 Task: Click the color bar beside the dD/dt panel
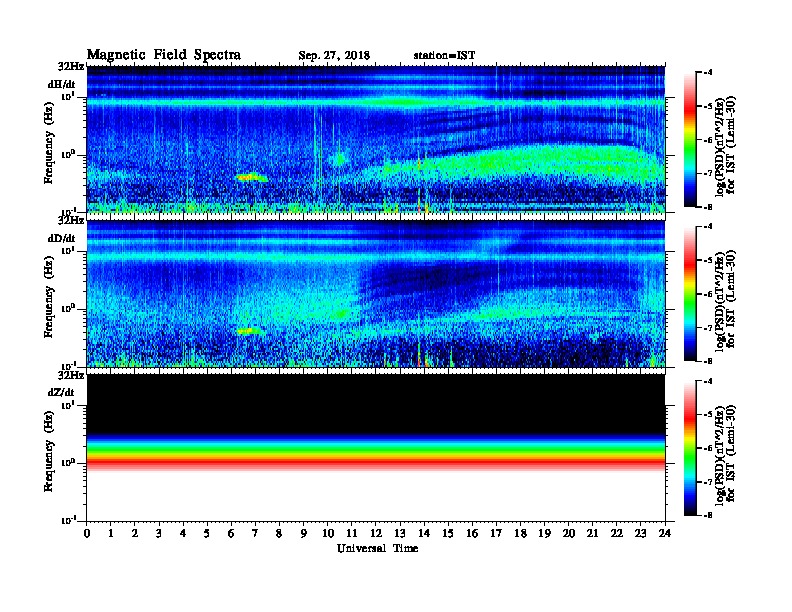(690, 294)
